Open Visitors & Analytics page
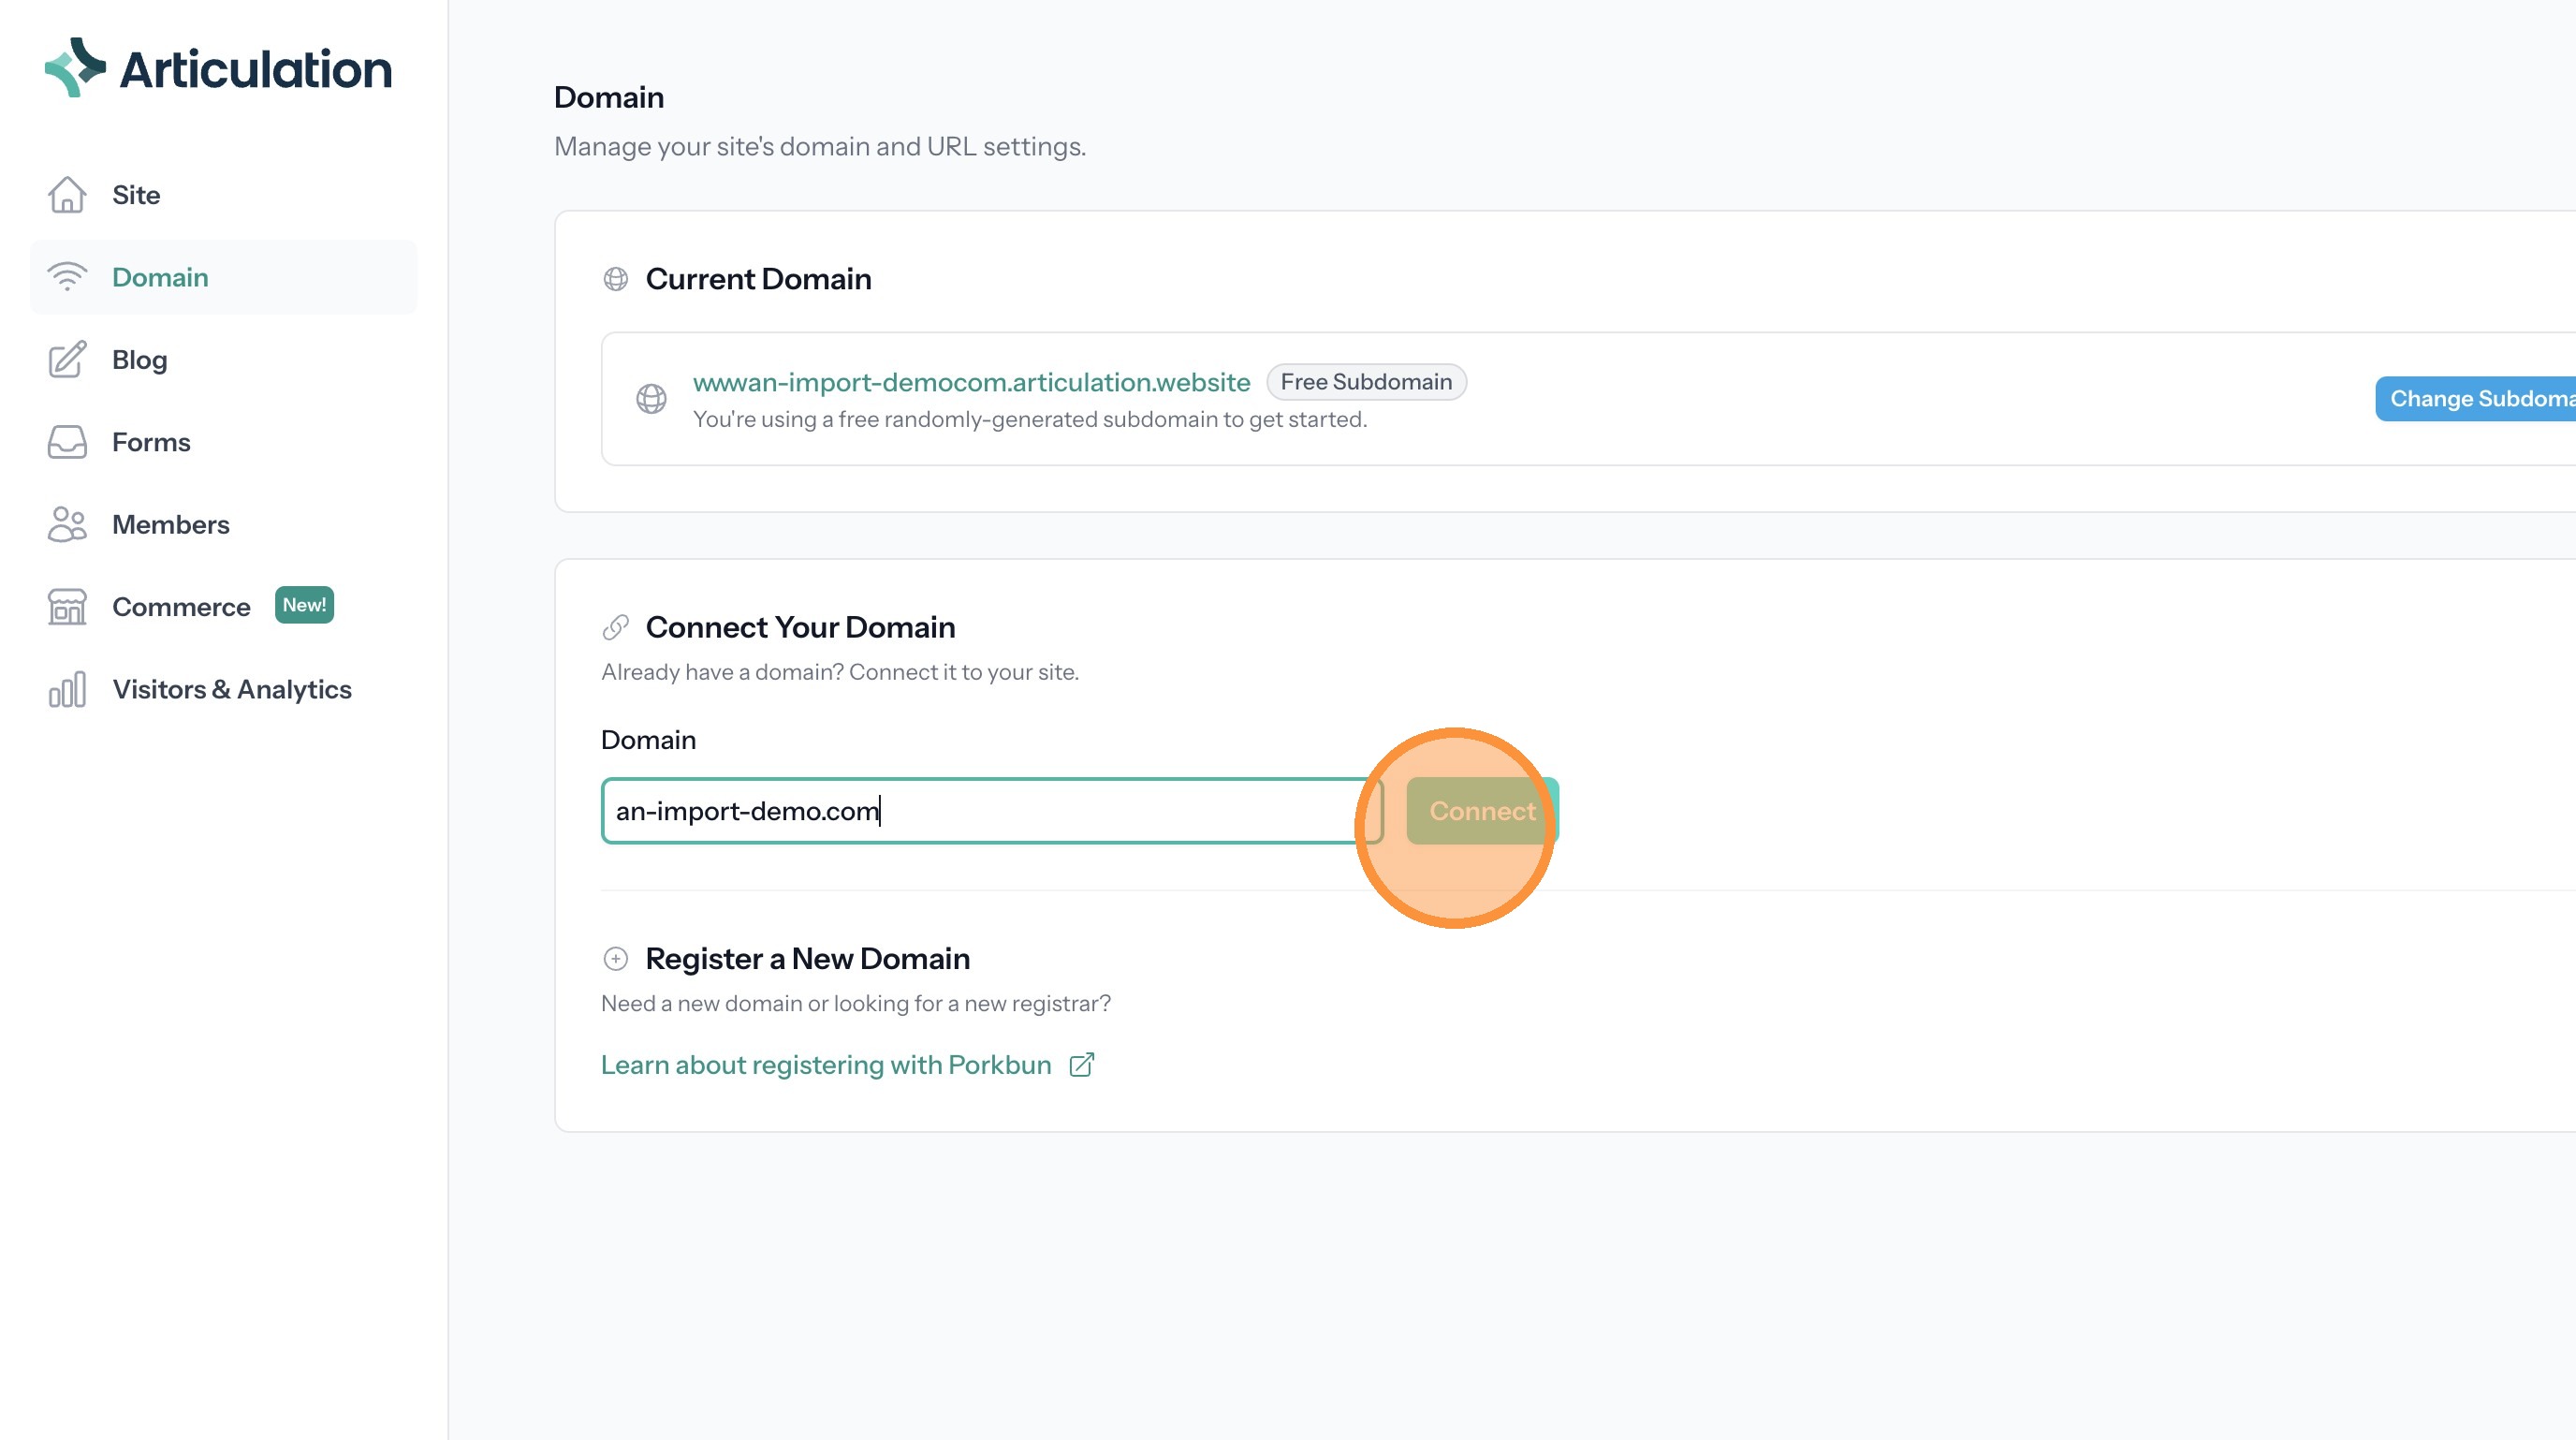 231,690
